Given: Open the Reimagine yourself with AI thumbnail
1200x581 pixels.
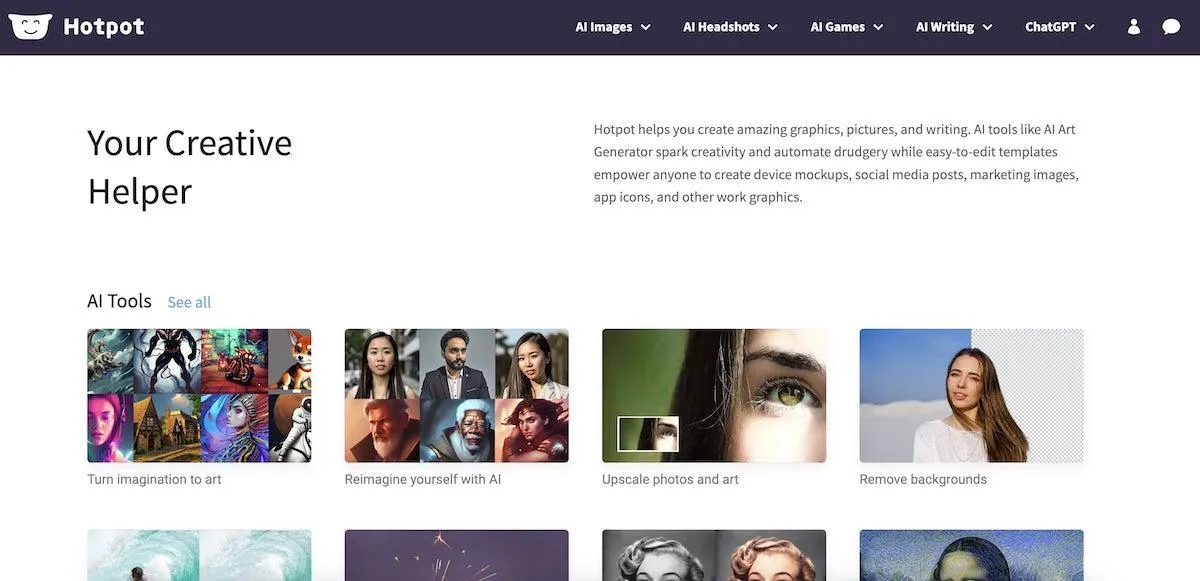Looking at the screenshot, I should click(x=456, y=396).
